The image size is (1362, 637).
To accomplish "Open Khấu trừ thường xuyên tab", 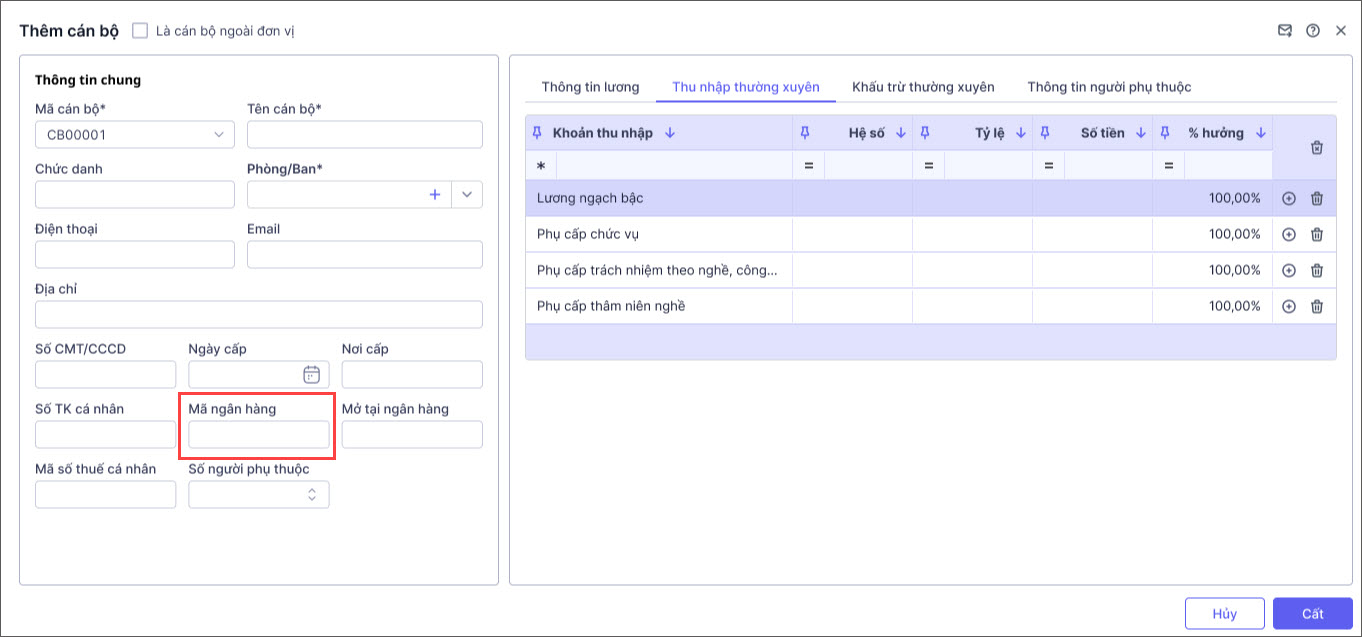I will [923, 87].
